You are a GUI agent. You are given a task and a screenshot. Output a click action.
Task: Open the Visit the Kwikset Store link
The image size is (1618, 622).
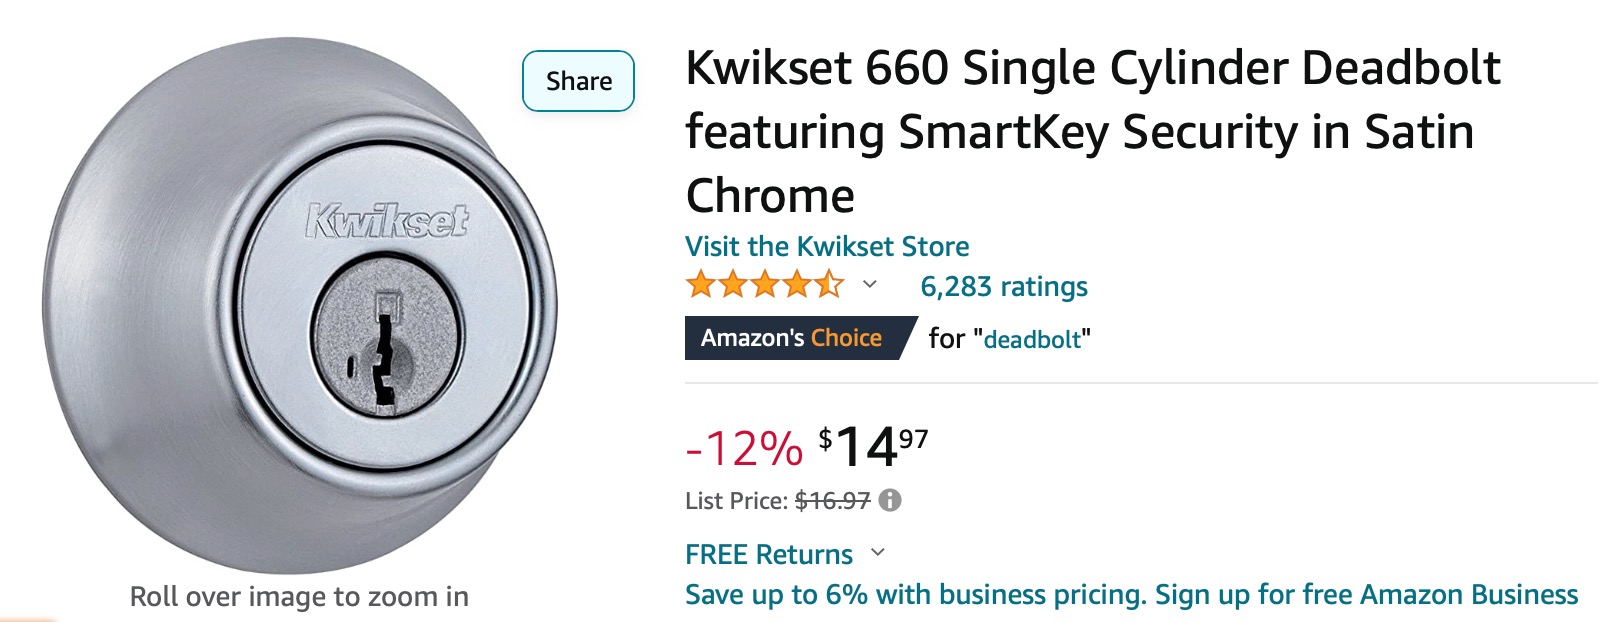827,246
